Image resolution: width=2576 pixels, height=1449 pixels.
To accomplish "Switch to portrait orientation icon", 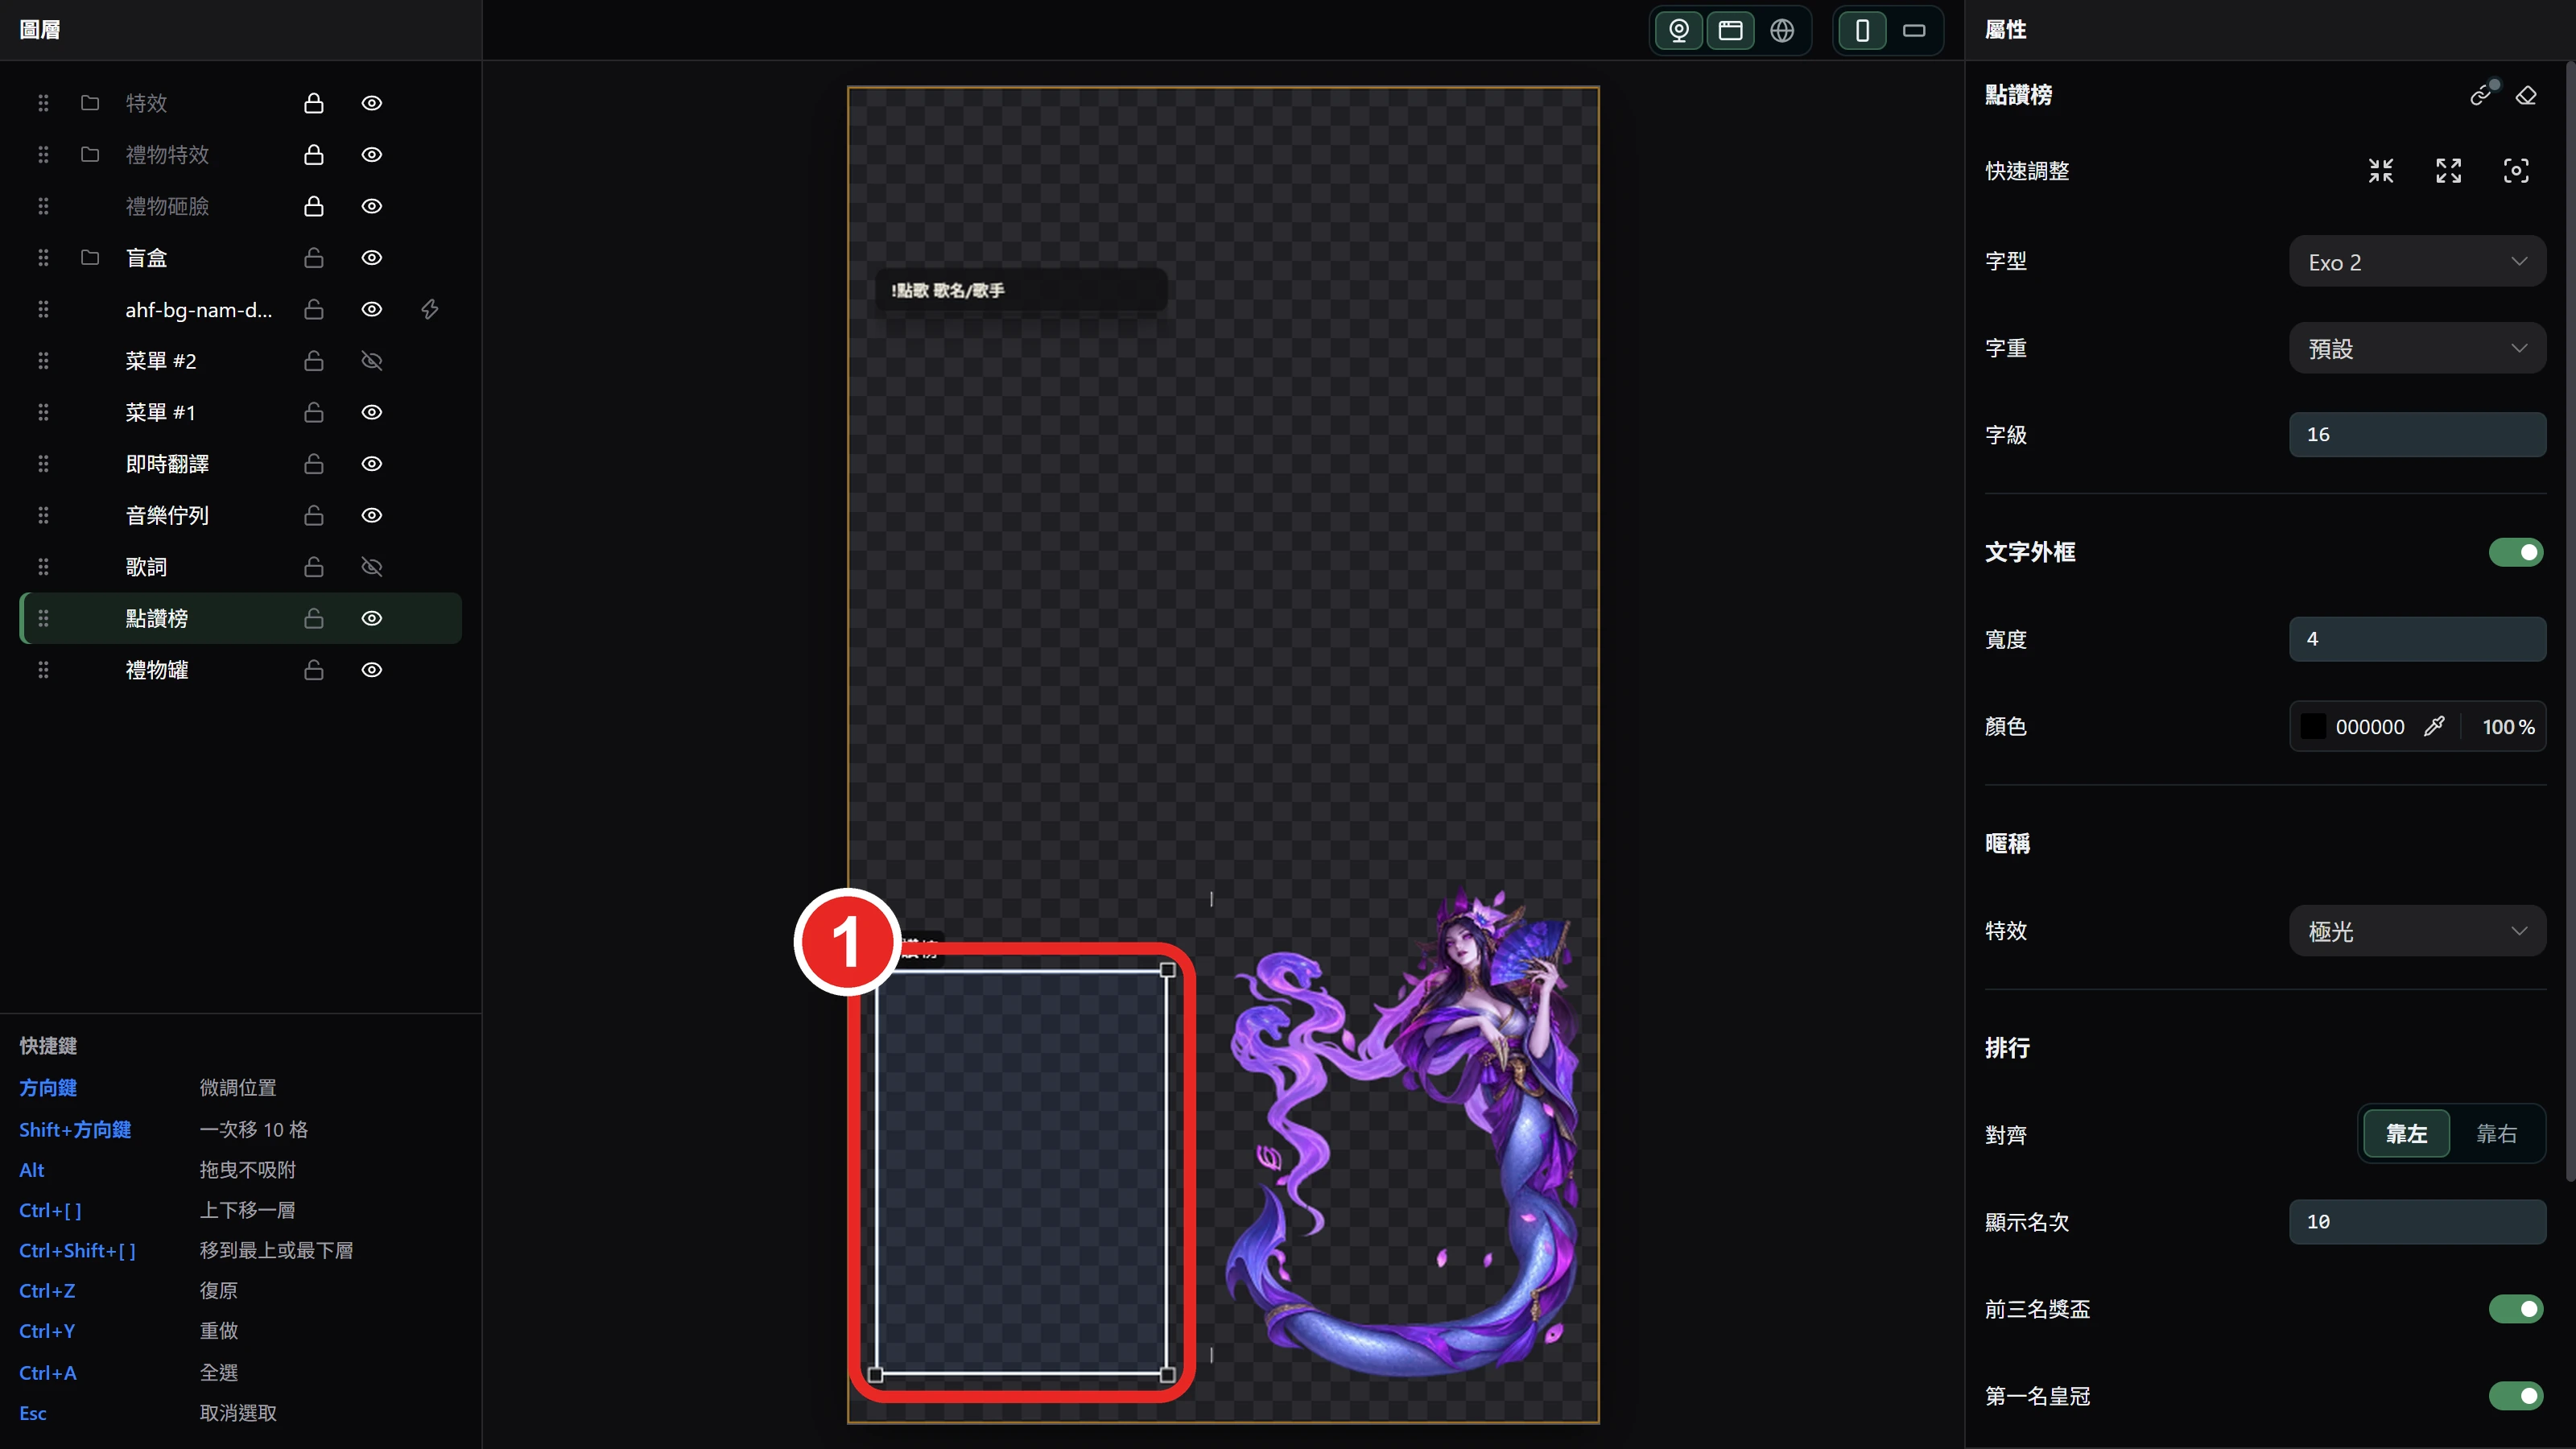I will click(1862, 30).
